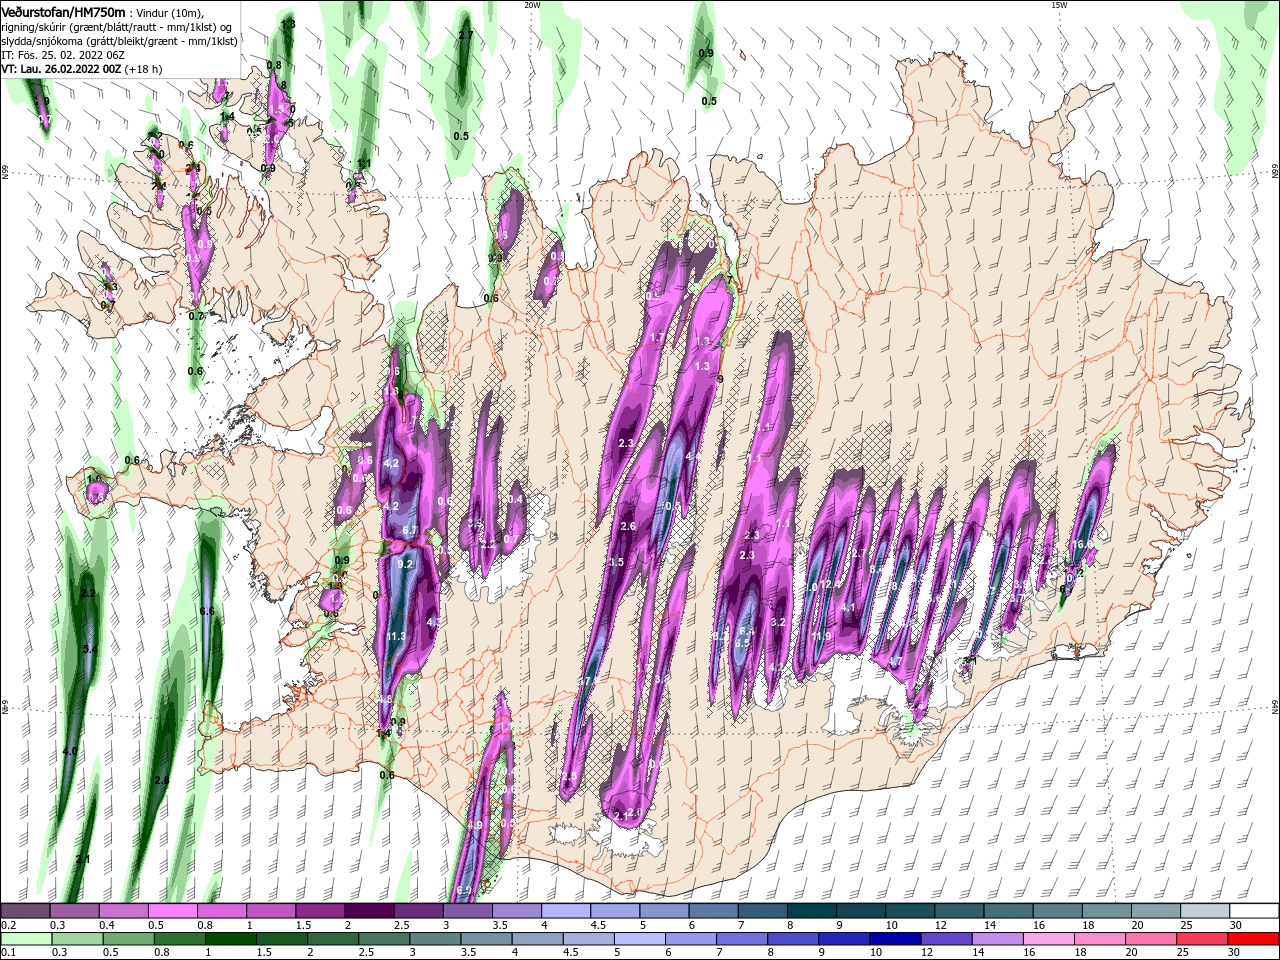Click the 'slydda/snjókoma' legend description line
Viewport: 1280px width, 960px height.
[119, 41]
